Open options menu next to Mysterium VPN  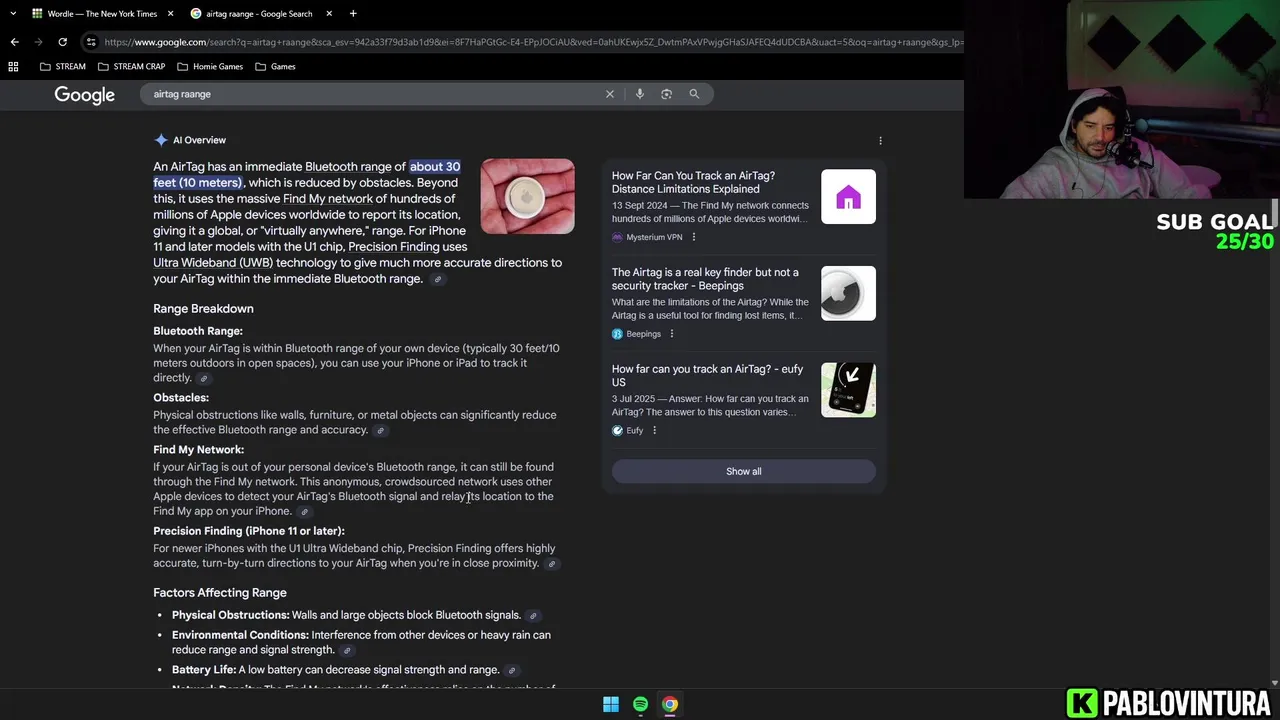tap(694, 237)
